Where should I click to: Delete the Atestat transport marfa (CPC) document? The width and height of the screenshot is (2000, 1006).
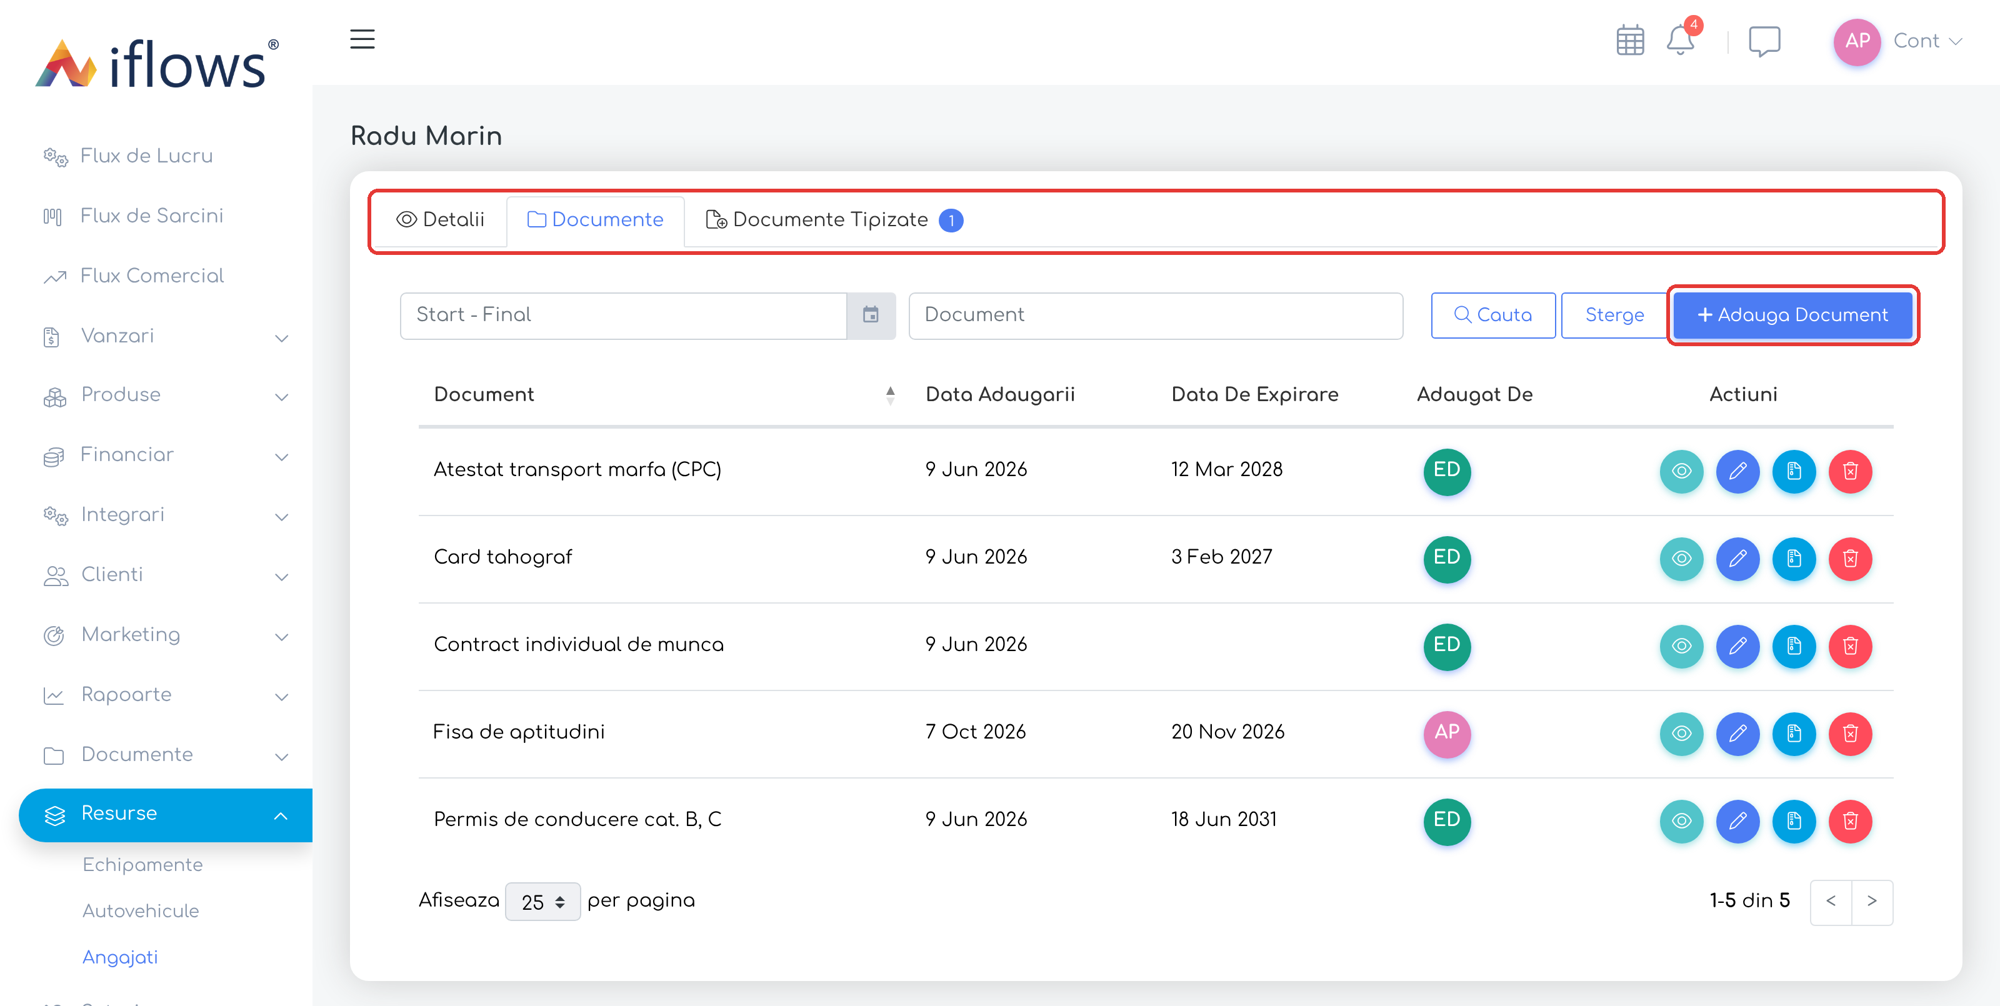click(x=1850, y=471)
